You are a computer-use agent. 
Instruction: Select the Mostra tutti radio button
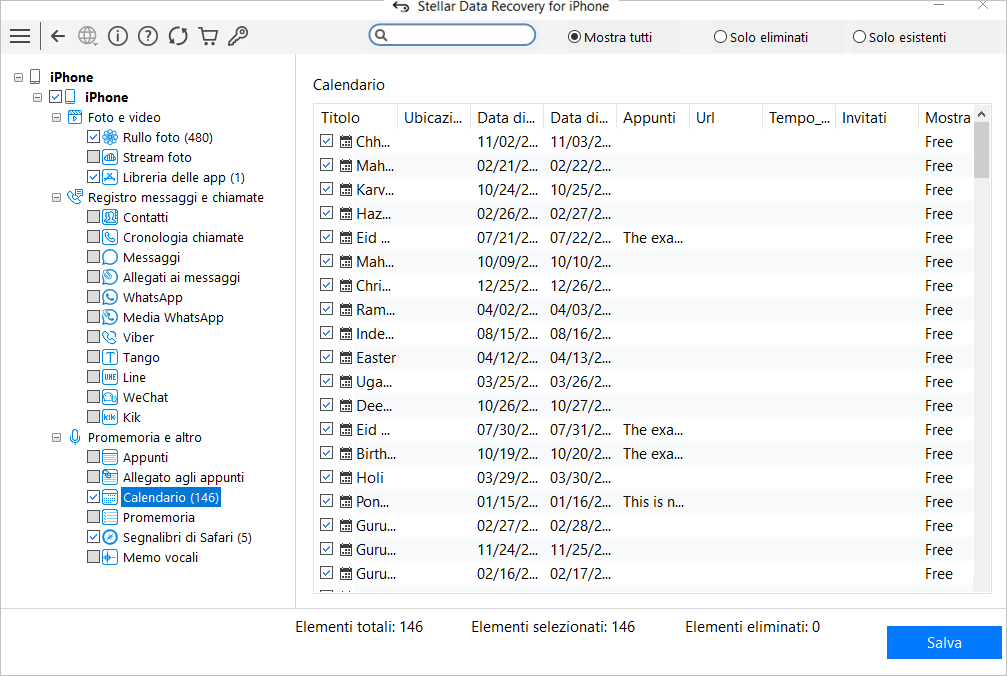tap(574, 37)
